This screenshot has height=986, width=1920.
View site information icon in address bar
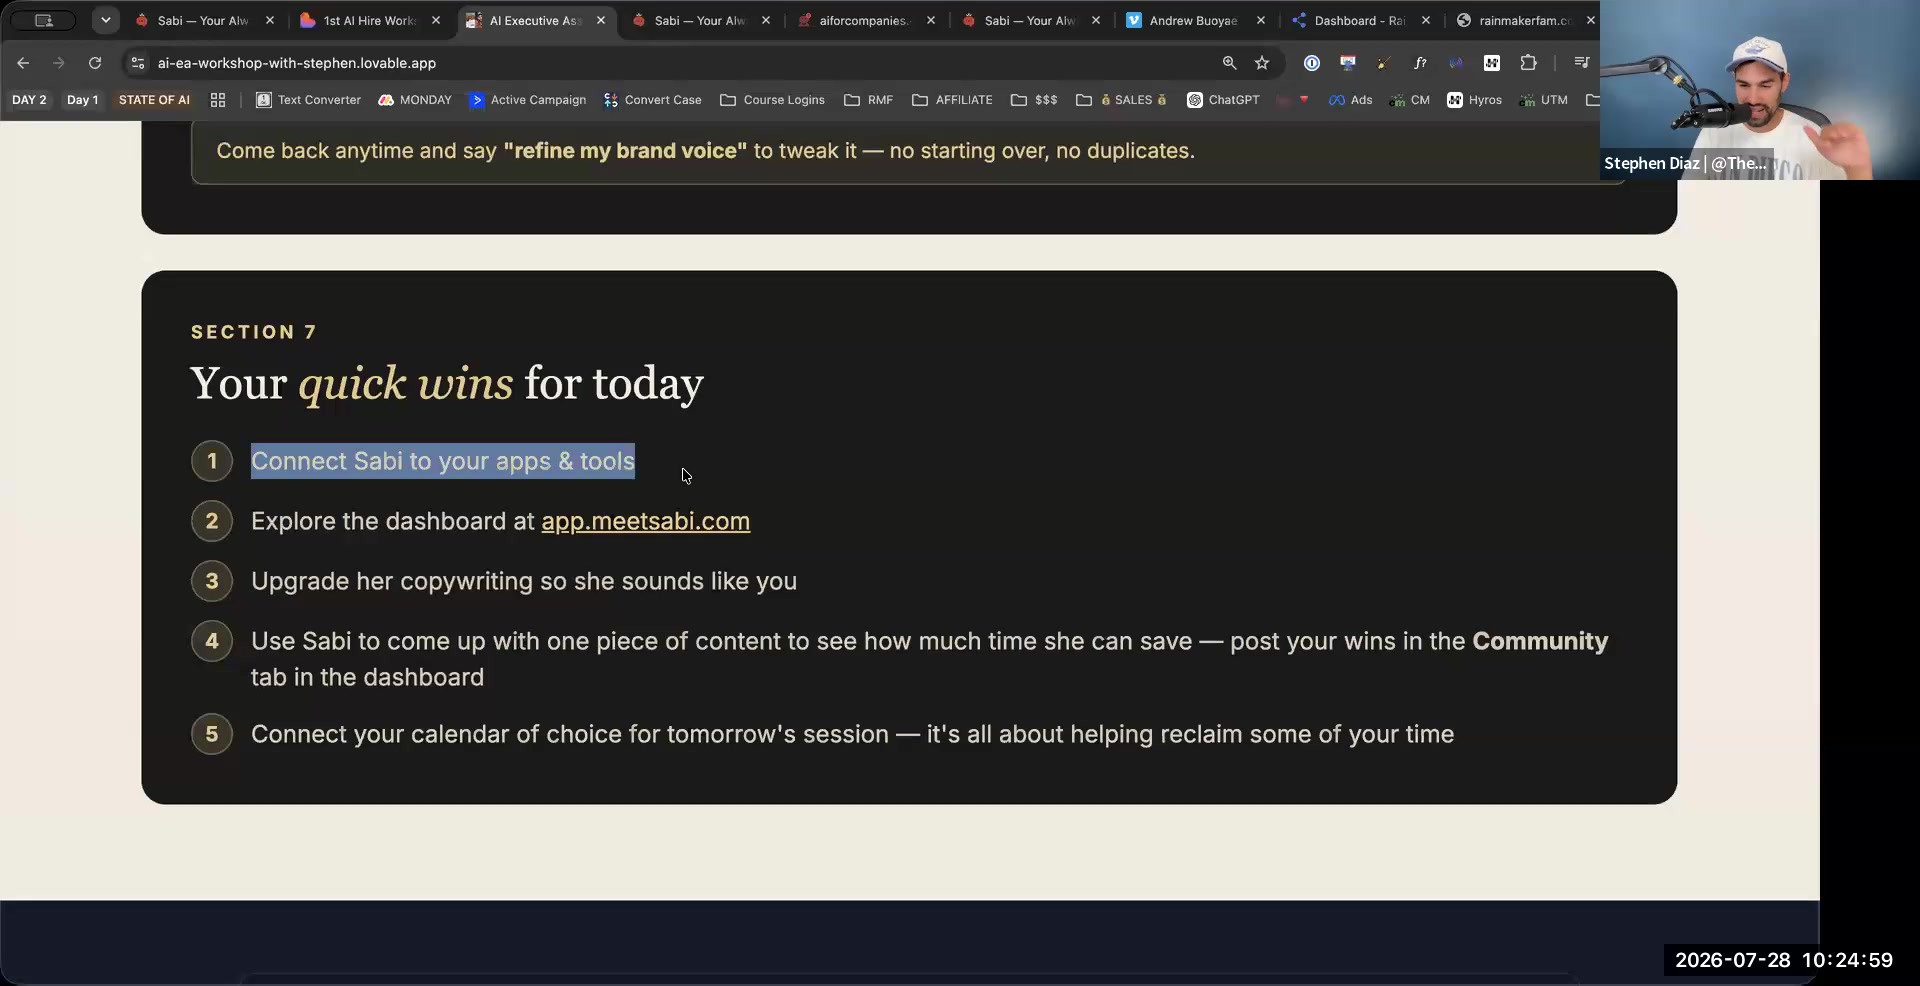[138, 63]
